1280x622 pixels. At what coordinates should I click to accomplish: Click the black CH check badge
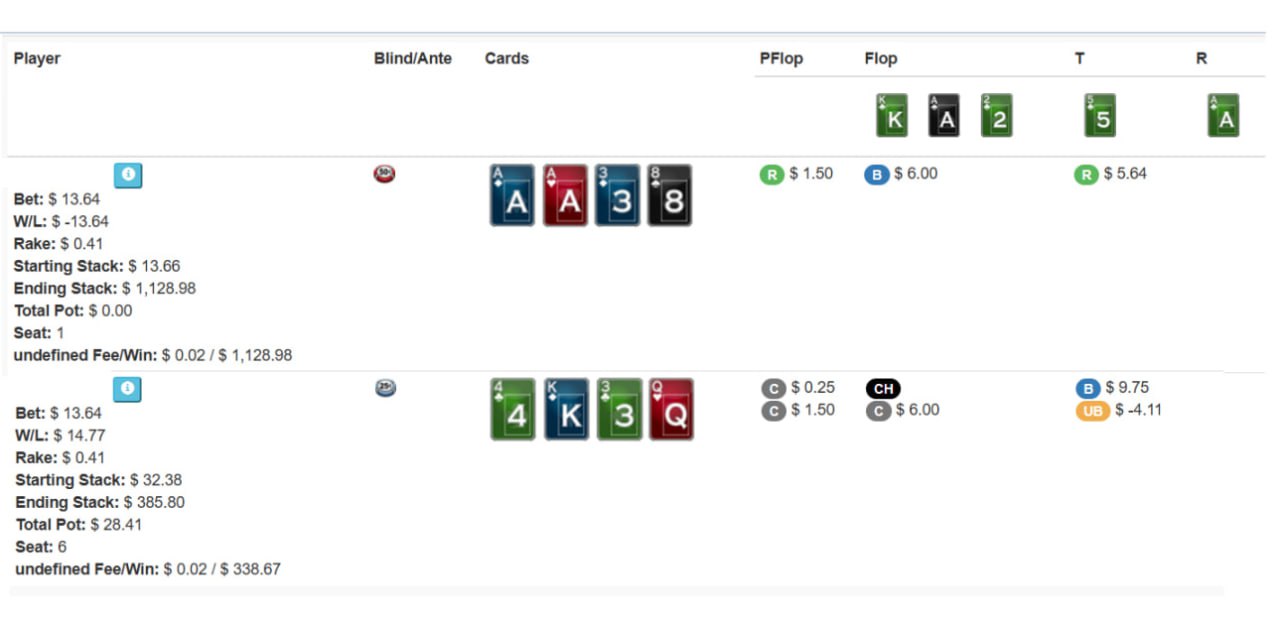point(882,389)
